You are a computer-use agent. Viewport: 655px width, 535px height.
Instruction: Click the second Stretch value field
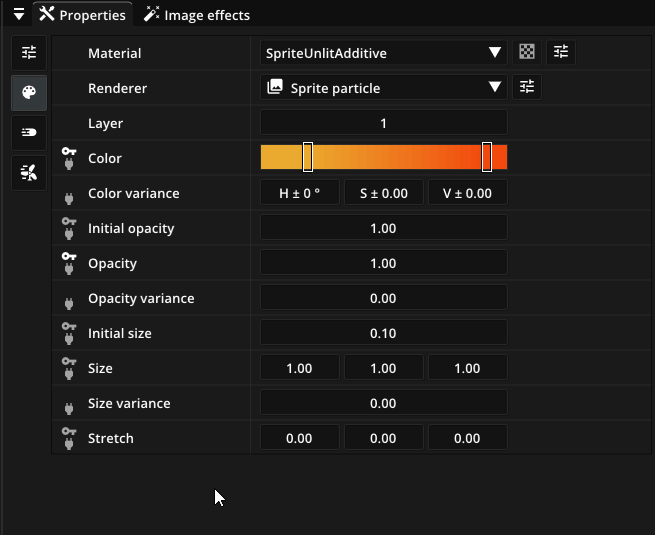pos(383,438)
